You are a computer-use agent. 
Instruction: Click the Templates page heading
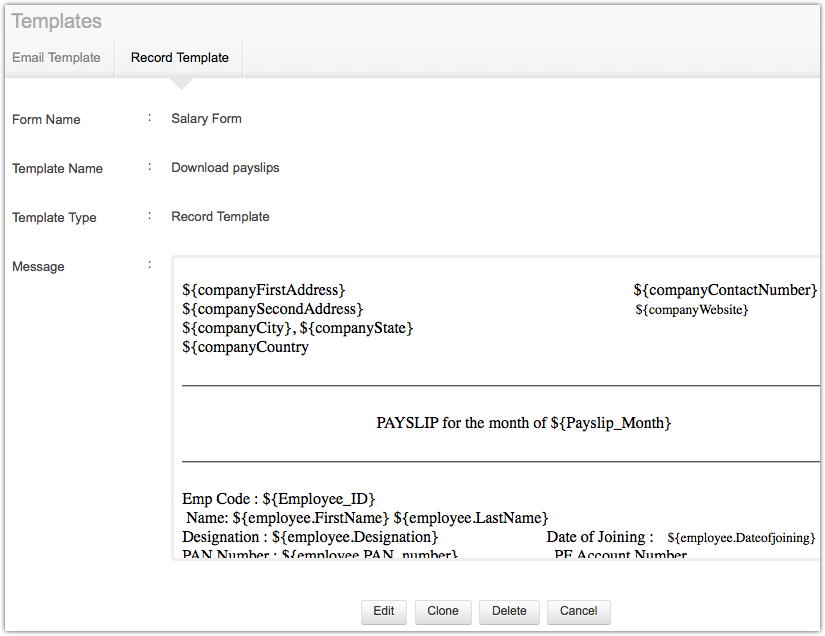click(x=57, y=21)
